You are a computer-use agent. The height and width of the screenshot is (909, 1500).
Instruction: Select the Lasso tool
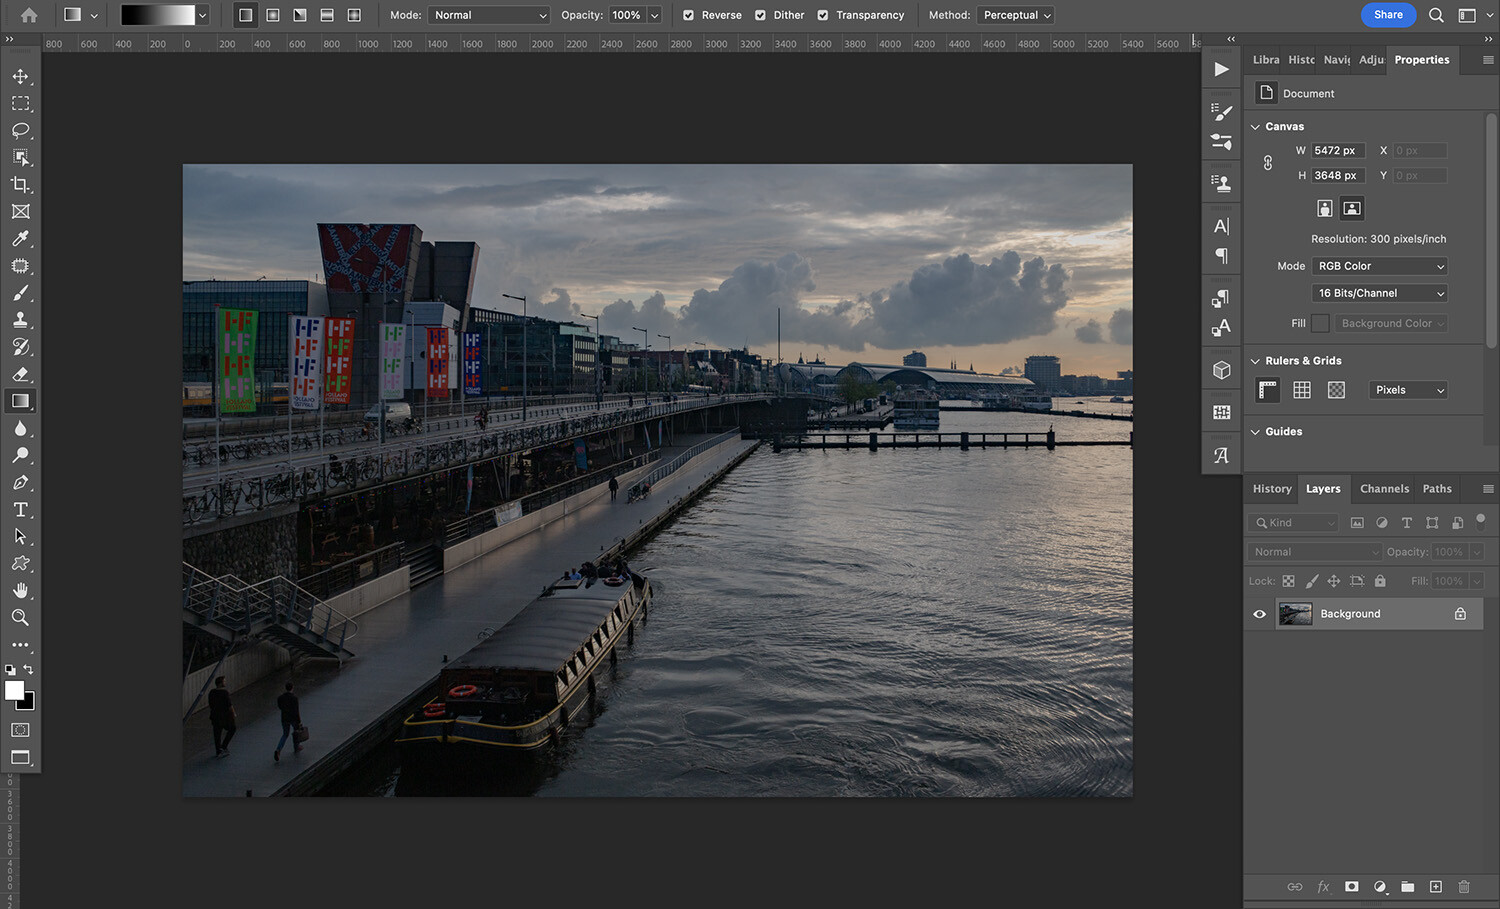[x=20, y=130]
